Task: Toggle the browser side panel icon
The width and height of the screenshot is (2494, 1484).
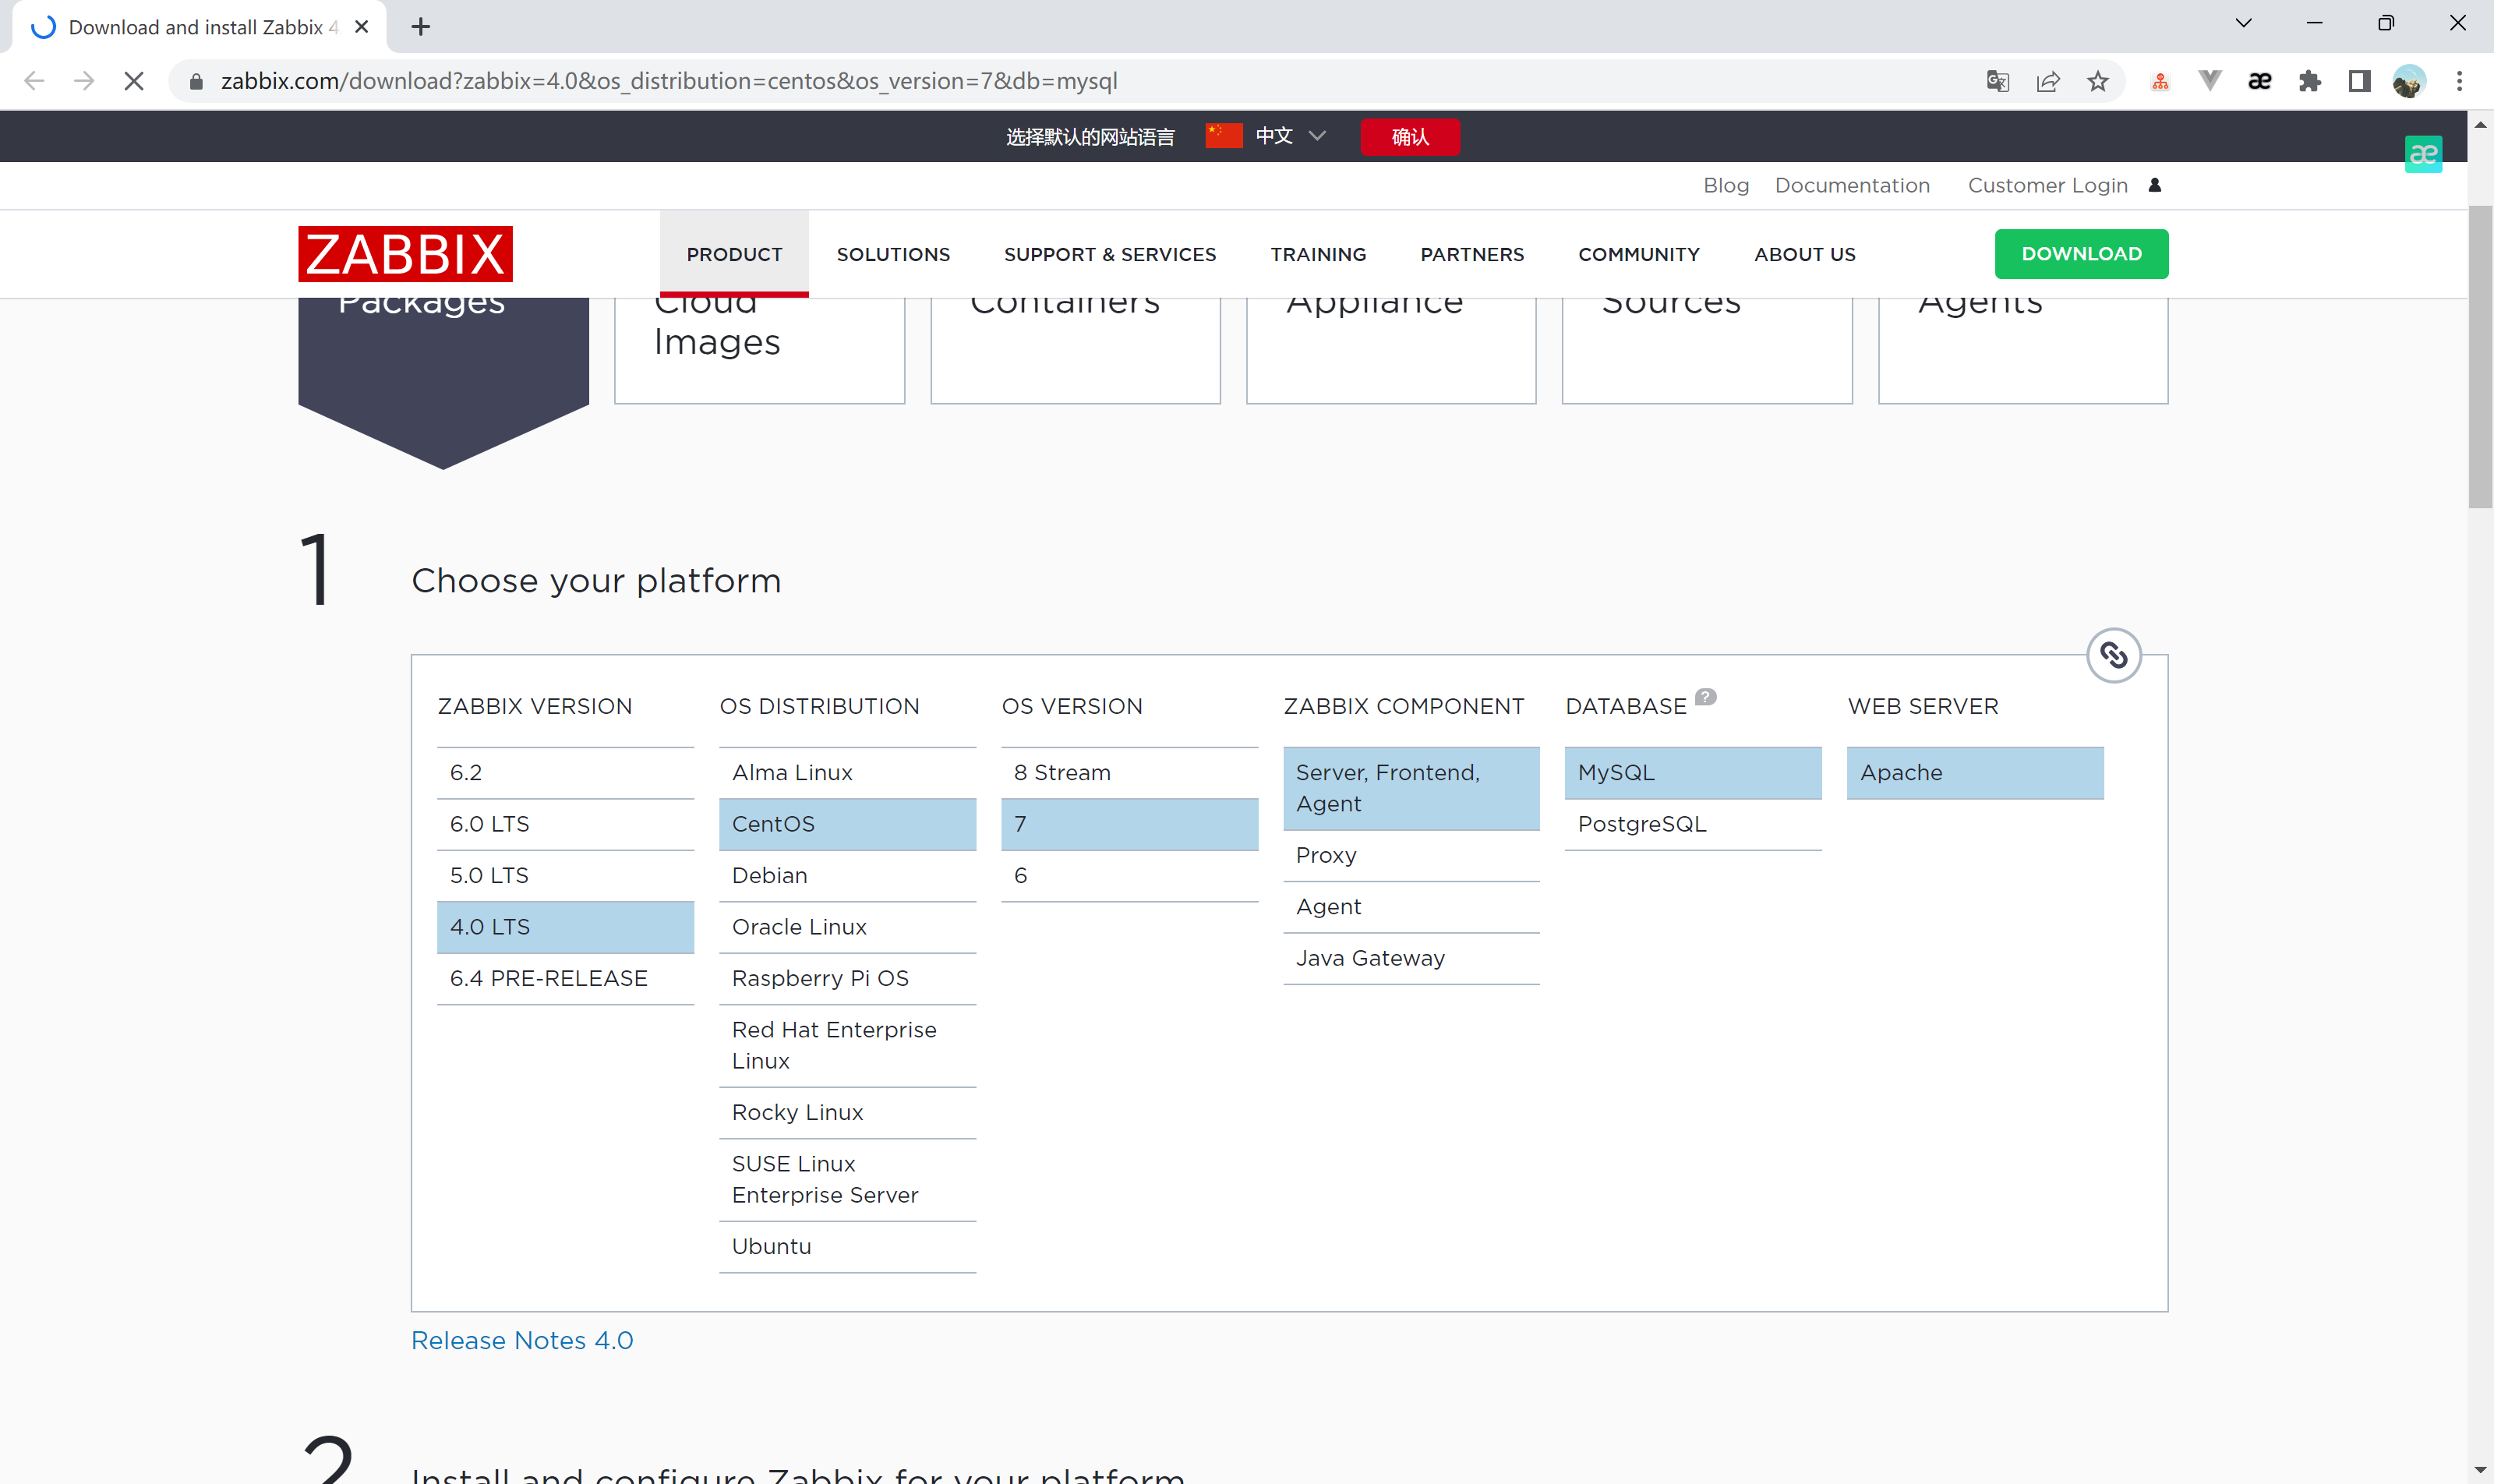Action: [2359, 81]
